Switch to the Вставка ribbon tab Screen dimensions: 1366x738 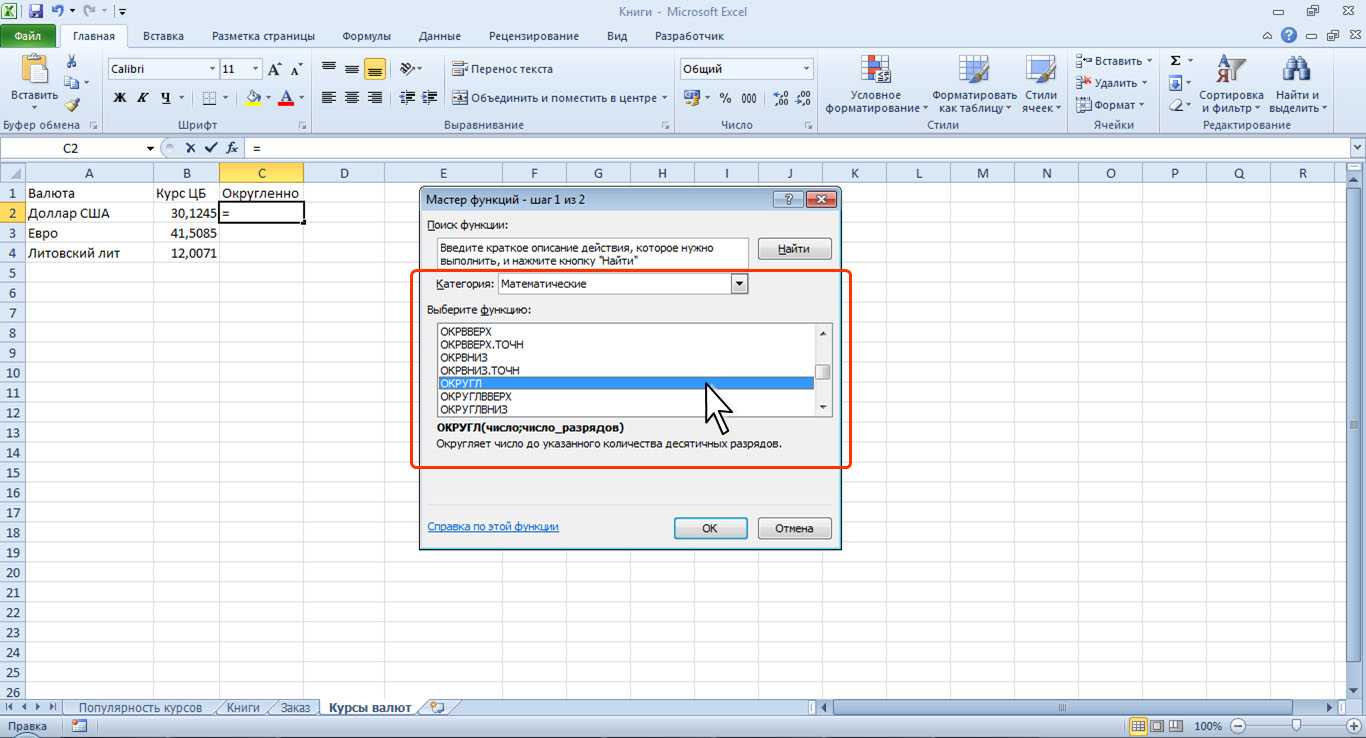point(163,36)
